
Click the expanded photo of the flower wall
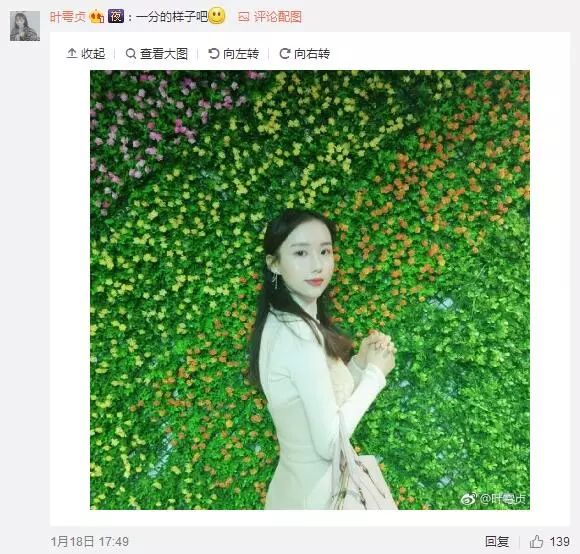[310, 290]
